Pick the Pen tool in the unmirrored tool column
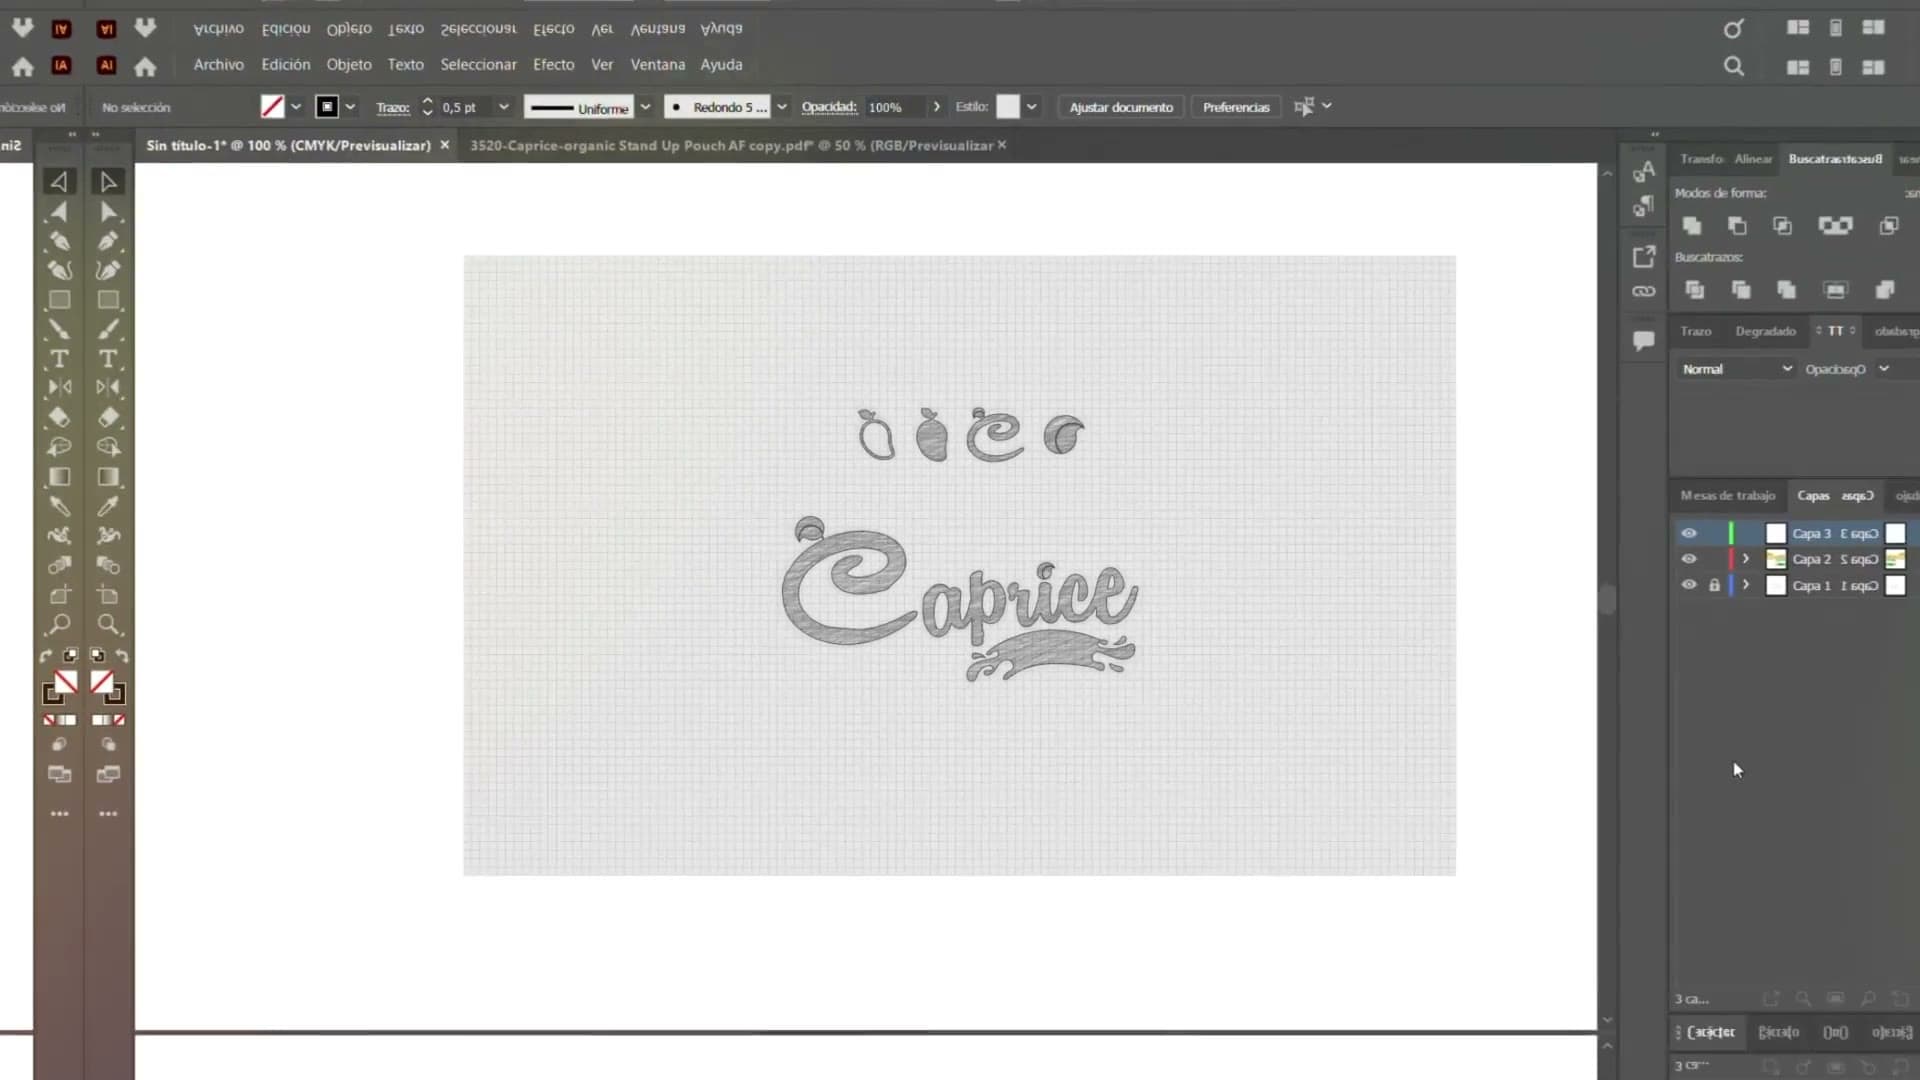Image resolution: width=1920 pixels, height=1080 pixels. point(108,241)
